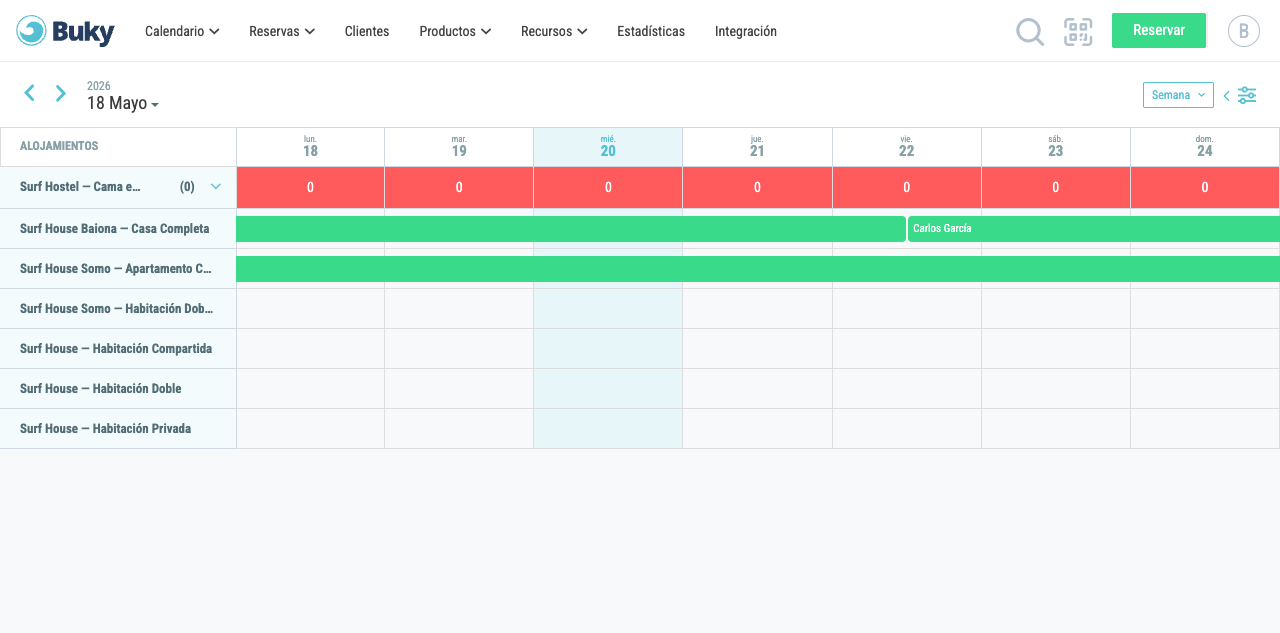Go to Integración
The height and width of the screenshot is (633, 1280).
(x=746, y=31)
